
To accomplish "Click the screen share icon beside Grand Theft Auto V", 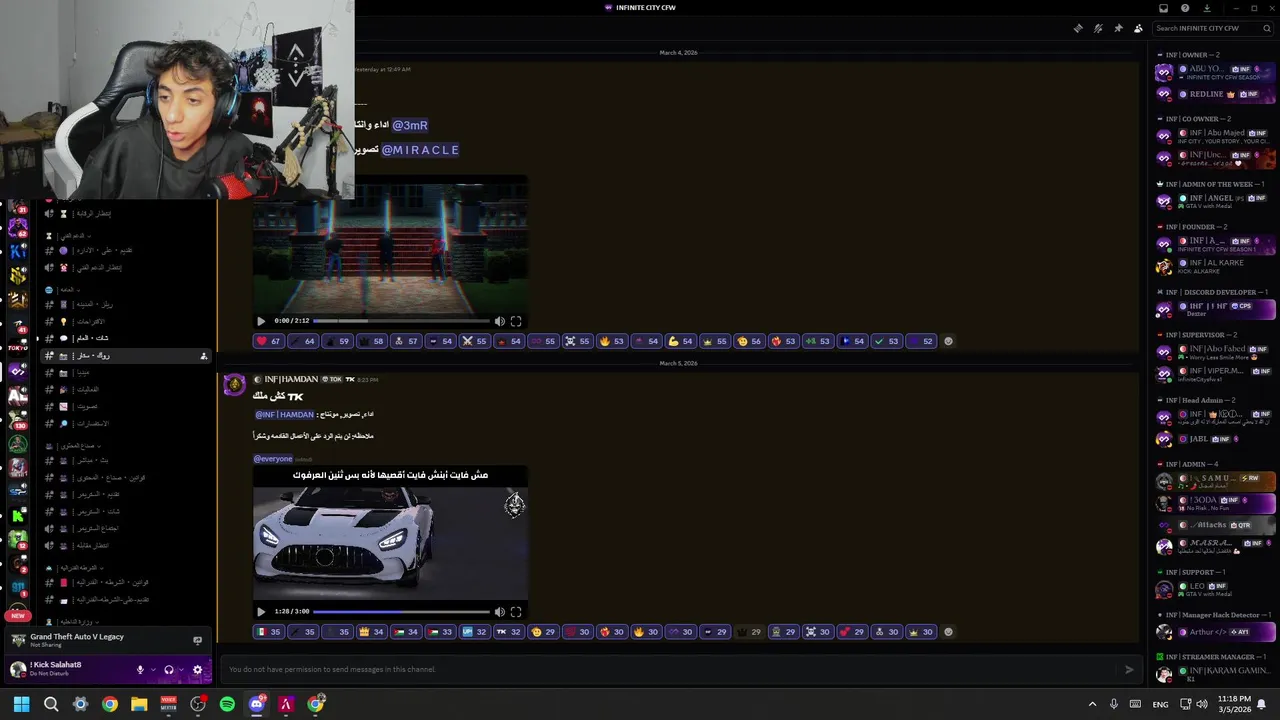I will click(x=197, y=640).
